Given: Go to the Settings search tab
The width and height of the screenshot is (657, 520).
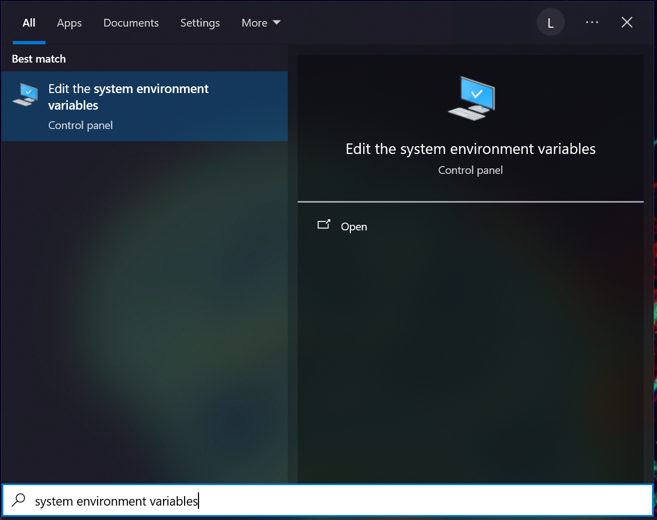Looking at the screenshot, I should coord(200,23).
